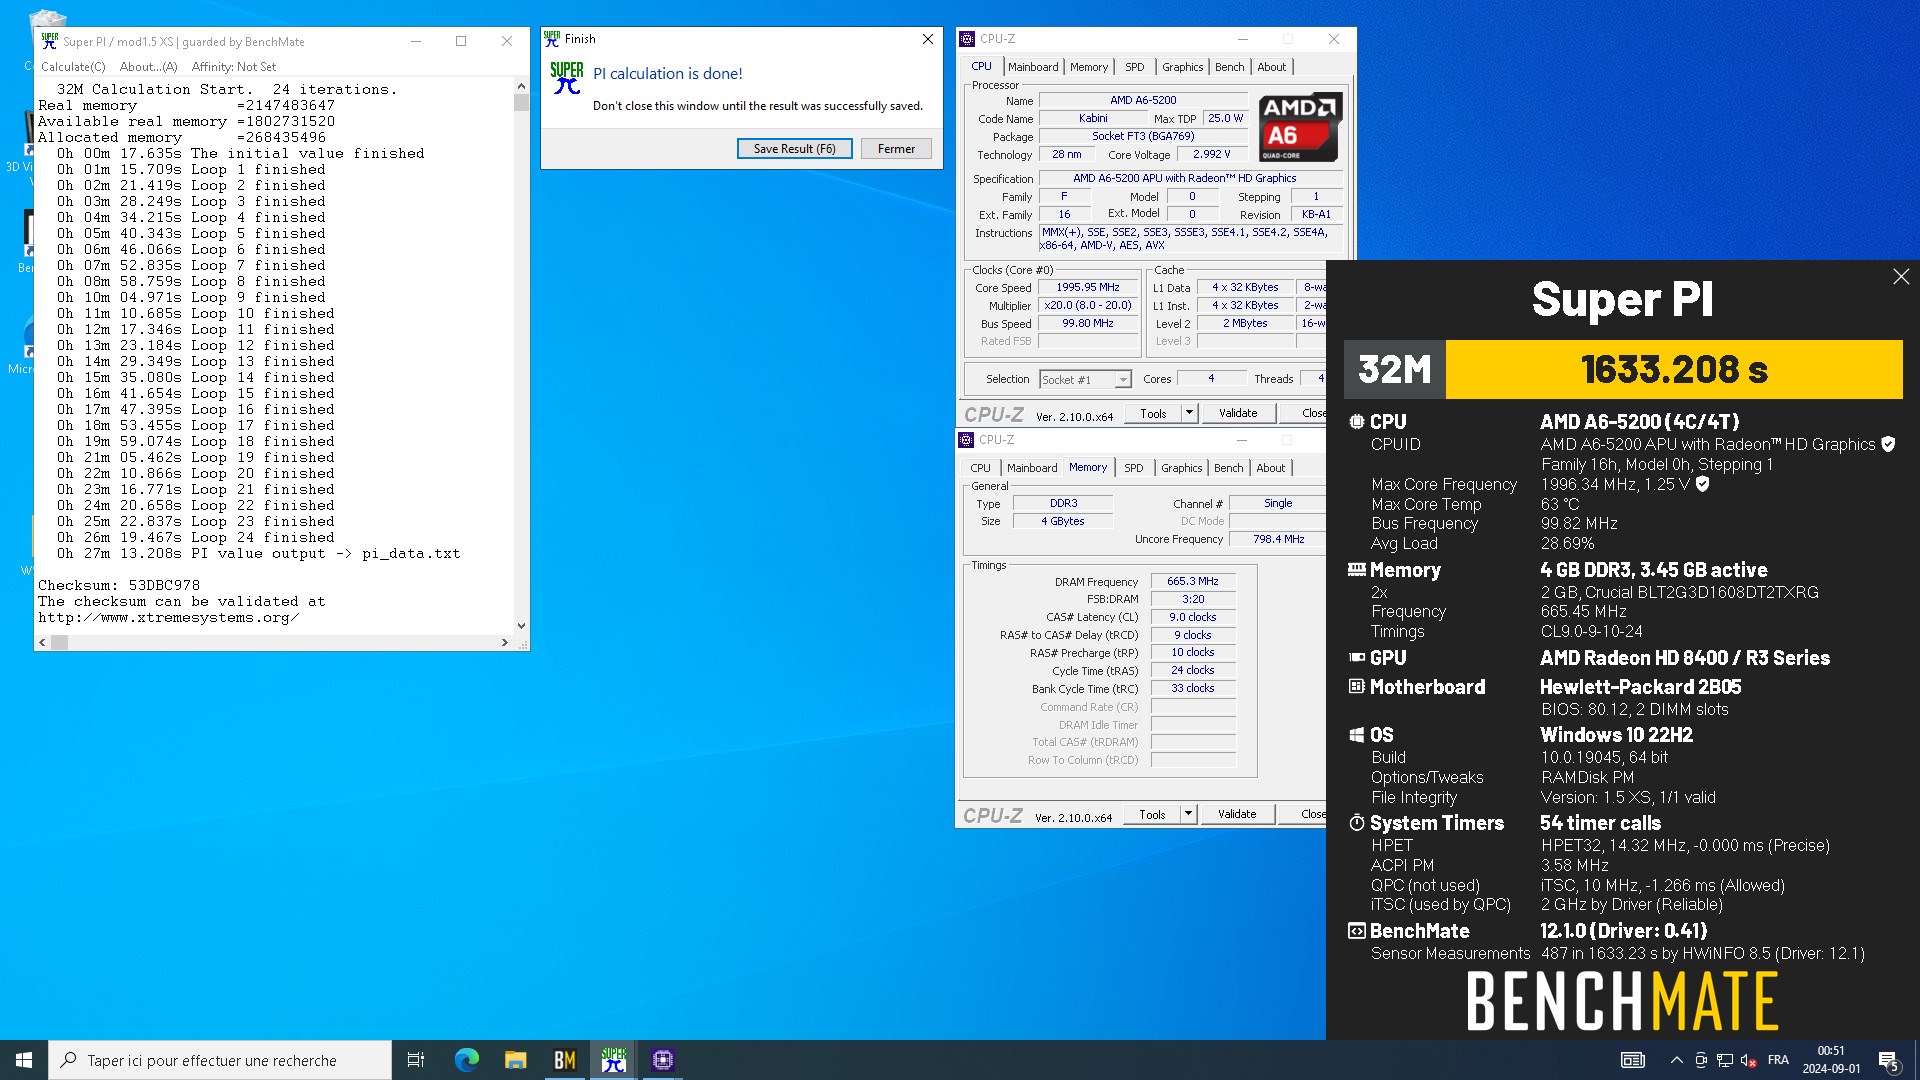Show hidden system tray icons
1920x1080 pixels.
point(1676,1060)
